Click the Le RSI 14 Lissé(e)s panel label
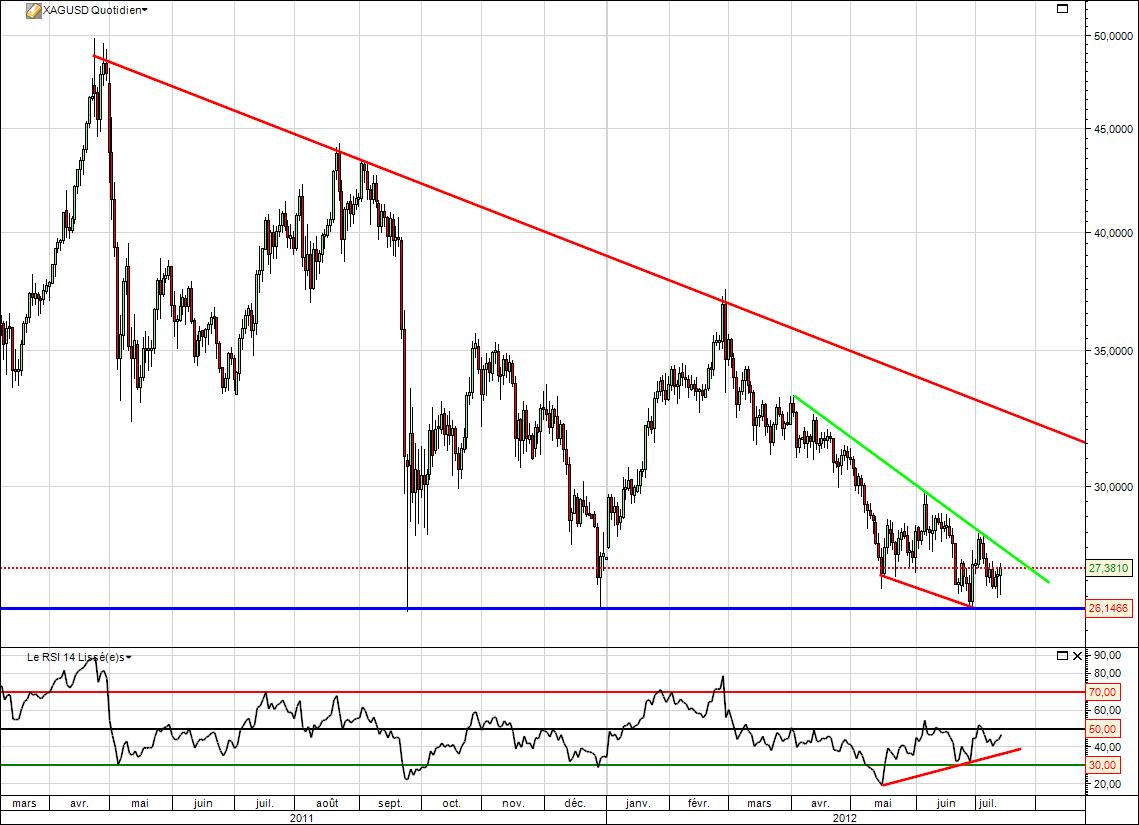The height and width of the screenshot is (825, 1139). [x=75, y=658]
